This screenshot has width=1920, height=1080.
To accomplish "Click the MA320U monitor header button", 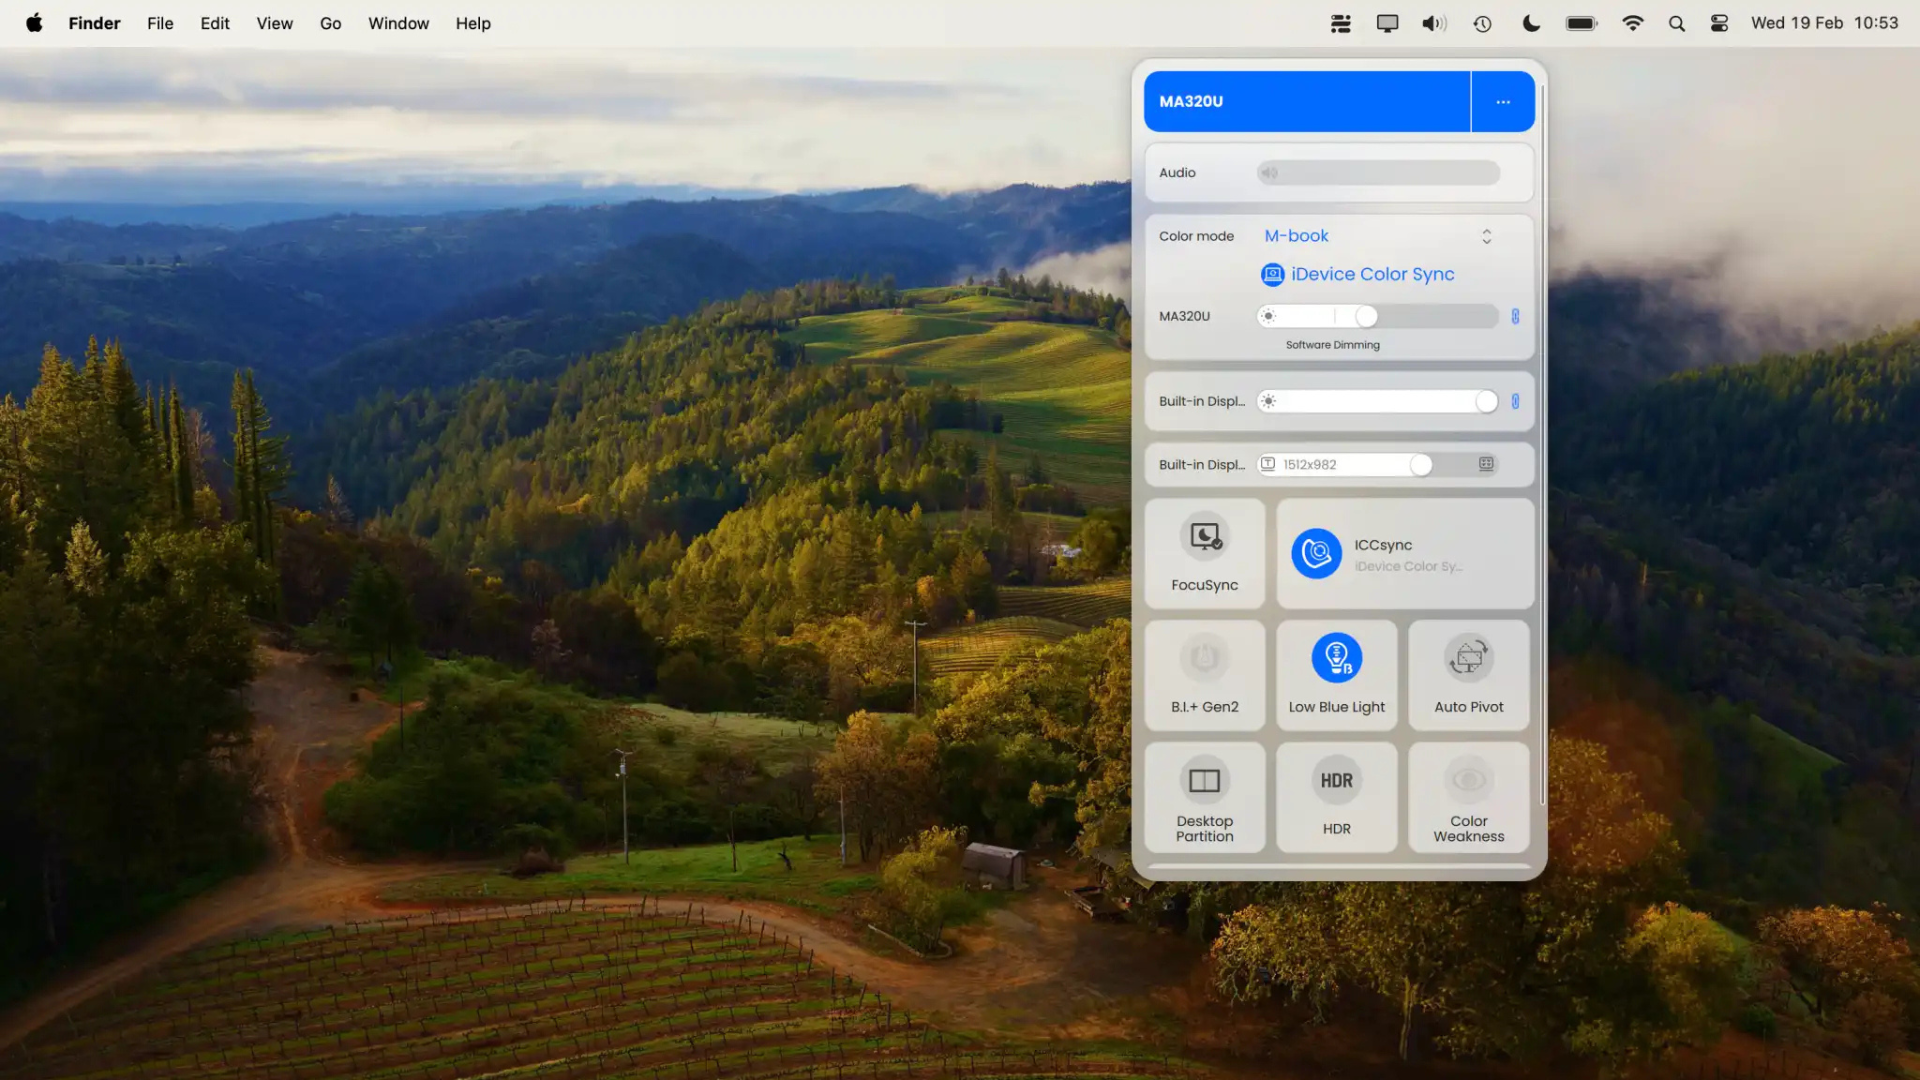I will point(1306,101).
